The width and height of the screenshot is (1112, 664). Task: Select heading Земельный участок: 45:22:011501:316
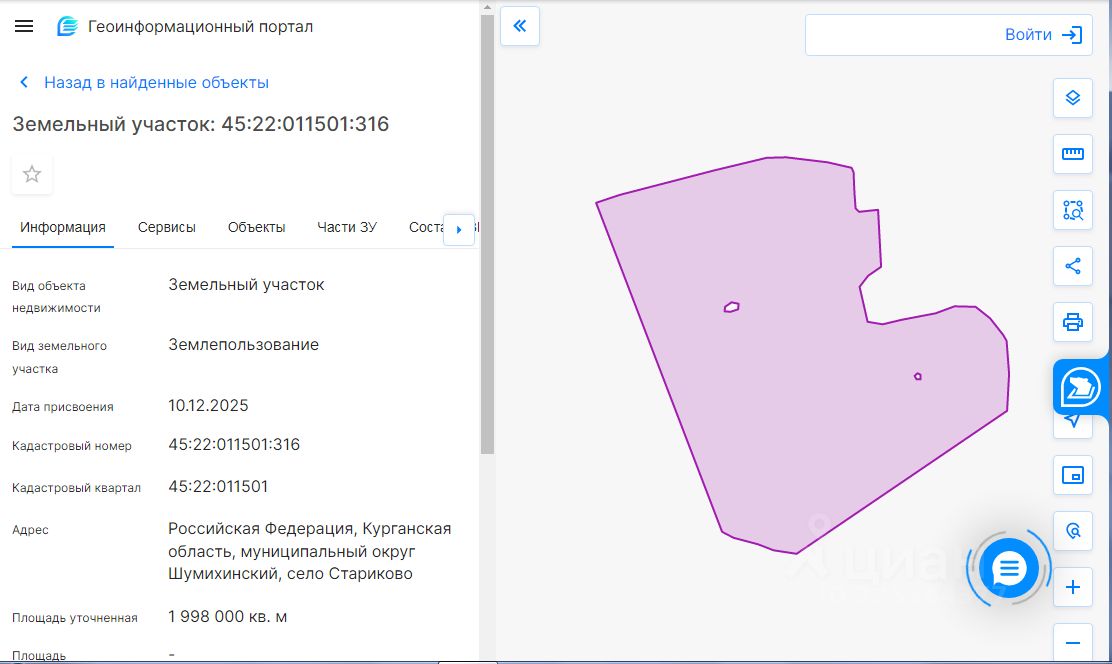(201, 124)
